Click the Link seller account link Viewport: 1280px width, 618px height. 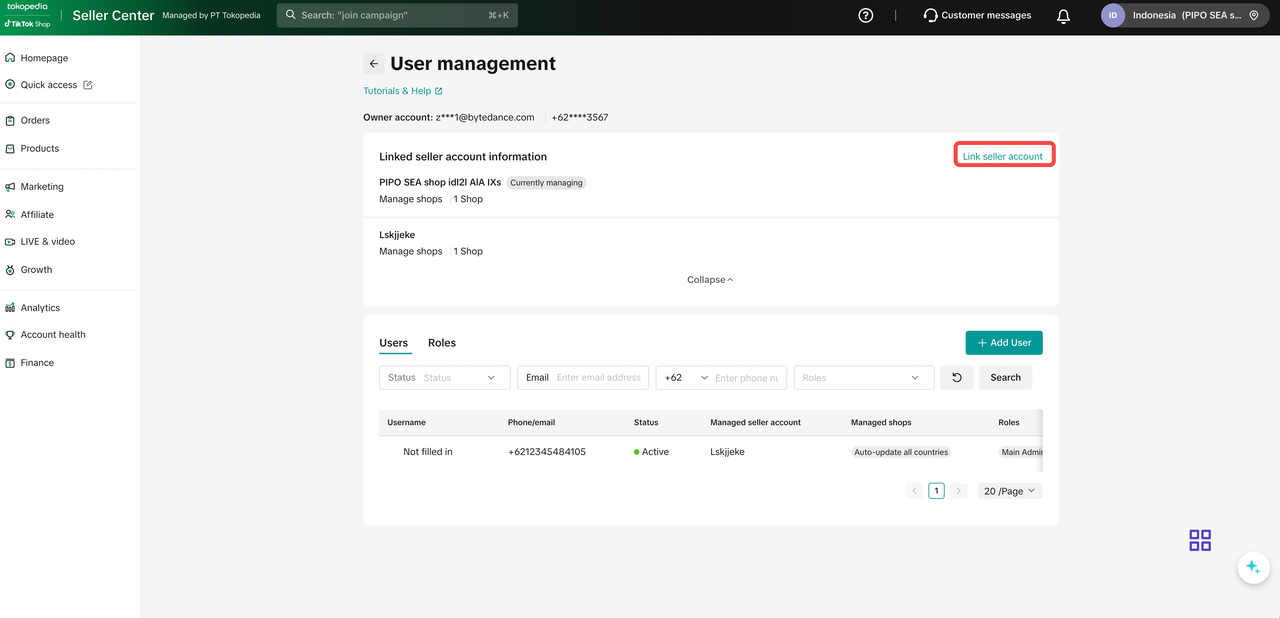pyautogui.click(x=1002, y=157)
